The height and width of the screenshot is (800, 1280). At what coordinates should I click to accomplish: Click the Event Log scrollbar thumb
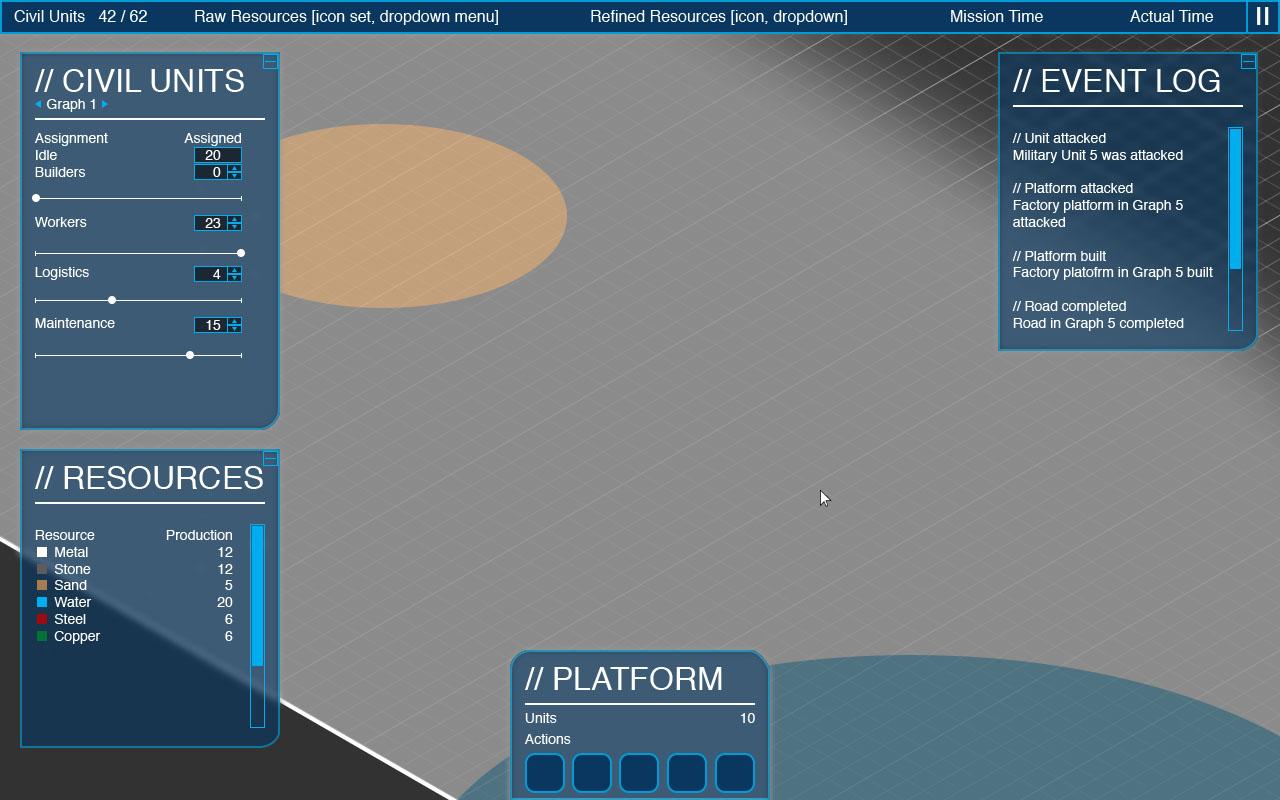tap(1235, 198)
